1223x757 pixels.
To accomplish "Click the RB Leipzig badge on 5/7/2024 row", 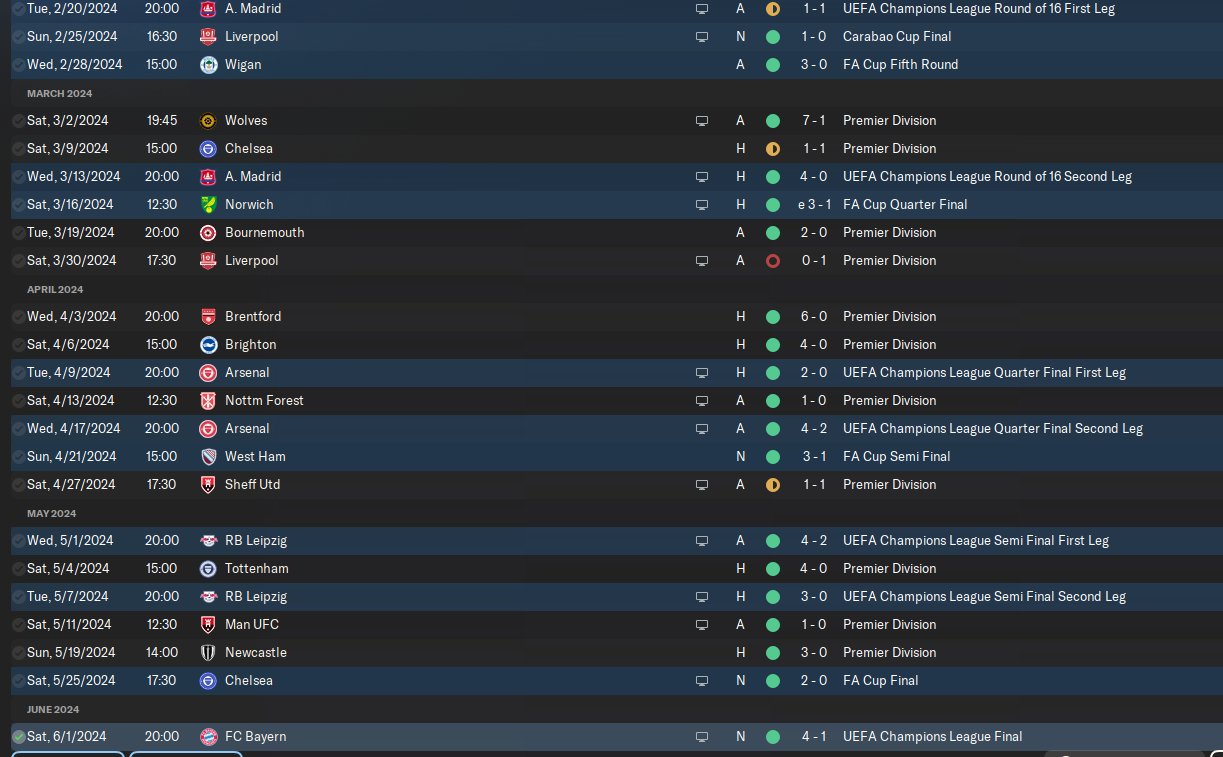I will pos(208,597).
